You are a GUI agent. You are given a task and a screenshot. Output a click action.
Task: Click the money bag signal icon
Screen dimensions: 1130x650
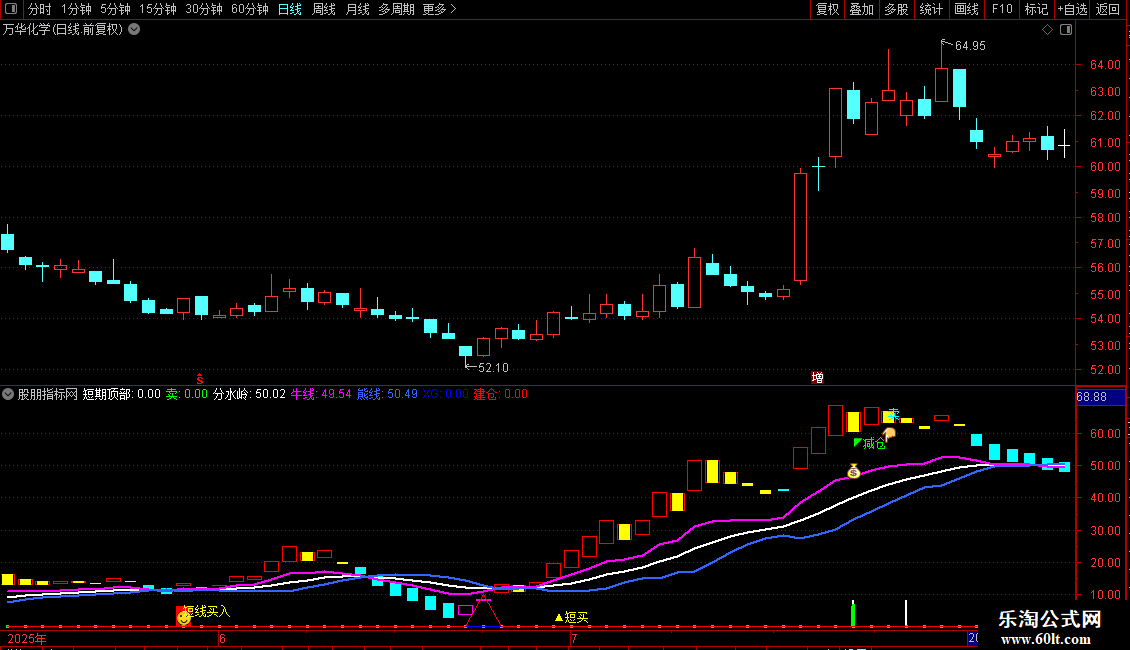tap(853, 471)
